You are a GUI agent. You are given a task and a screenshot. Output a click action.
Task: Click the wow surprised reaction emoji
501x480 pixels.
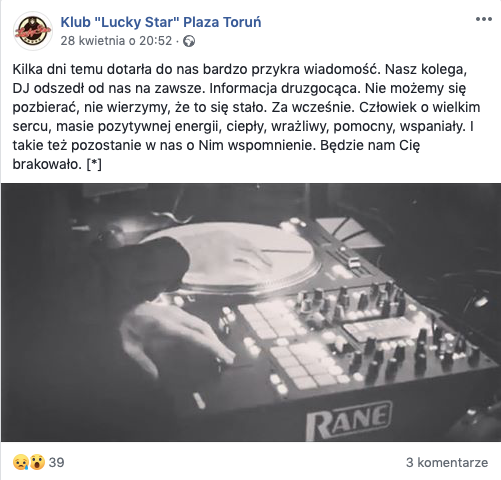click(x=37, y=462)
